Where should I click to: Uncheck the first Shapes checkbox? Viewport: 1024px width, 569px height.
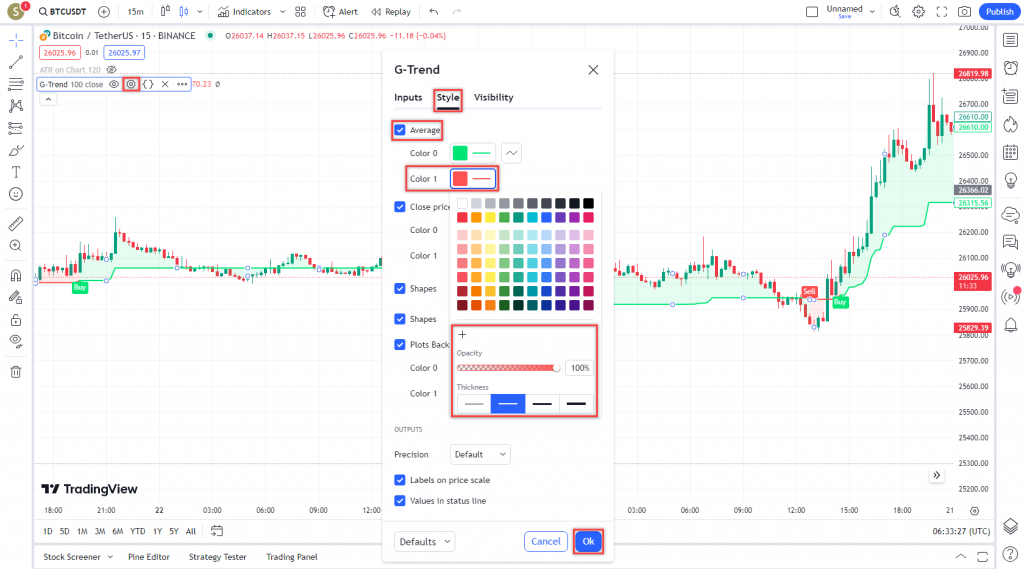[x=400, y=288]
